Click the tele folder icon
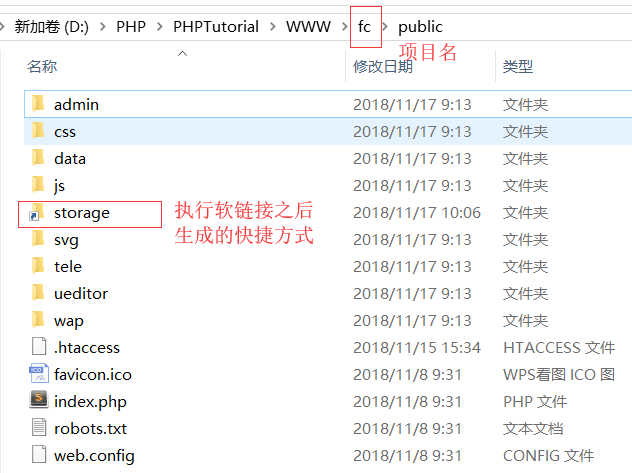 point(38,266)
